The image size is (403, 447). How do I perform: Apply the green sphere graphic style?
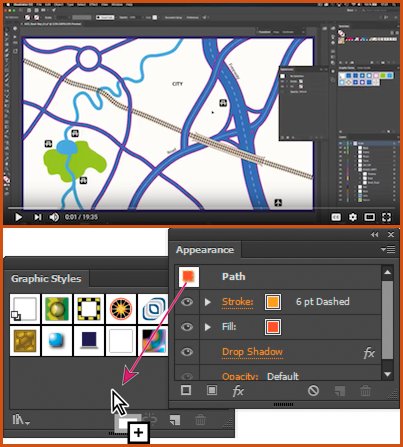[57, 309]
